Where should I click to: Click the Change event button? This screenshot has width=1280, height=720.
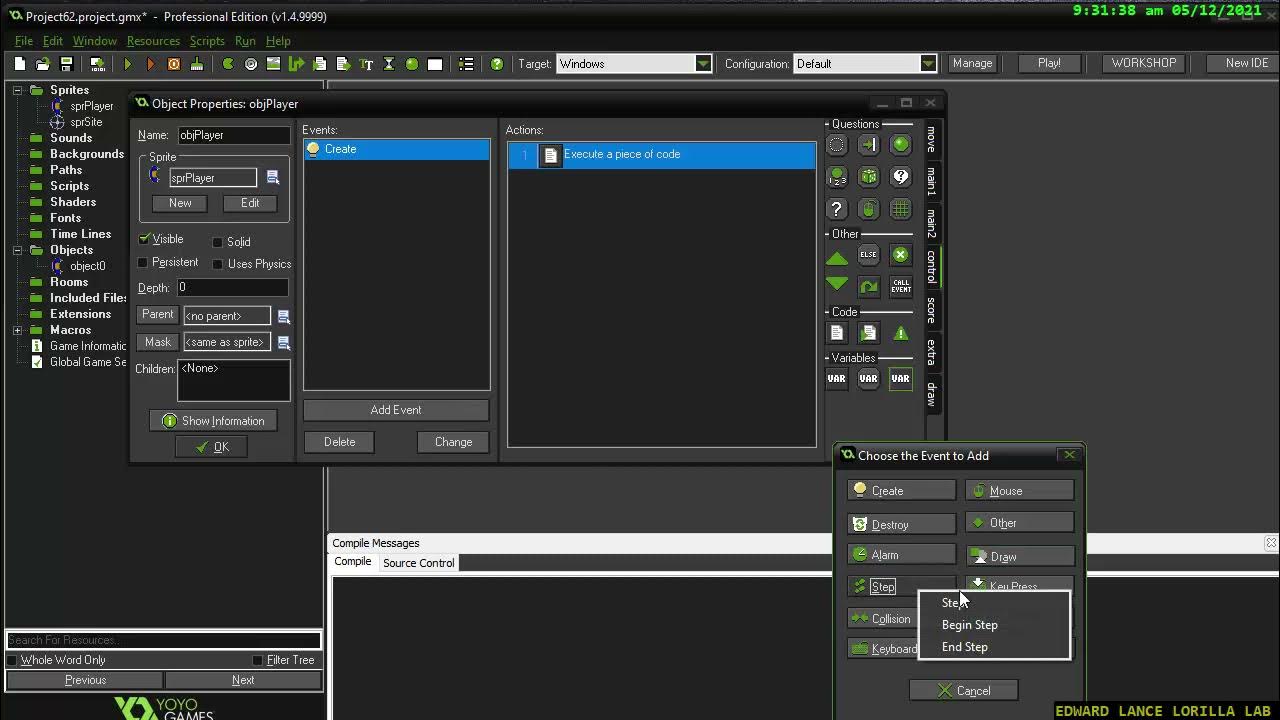(453, 442)
